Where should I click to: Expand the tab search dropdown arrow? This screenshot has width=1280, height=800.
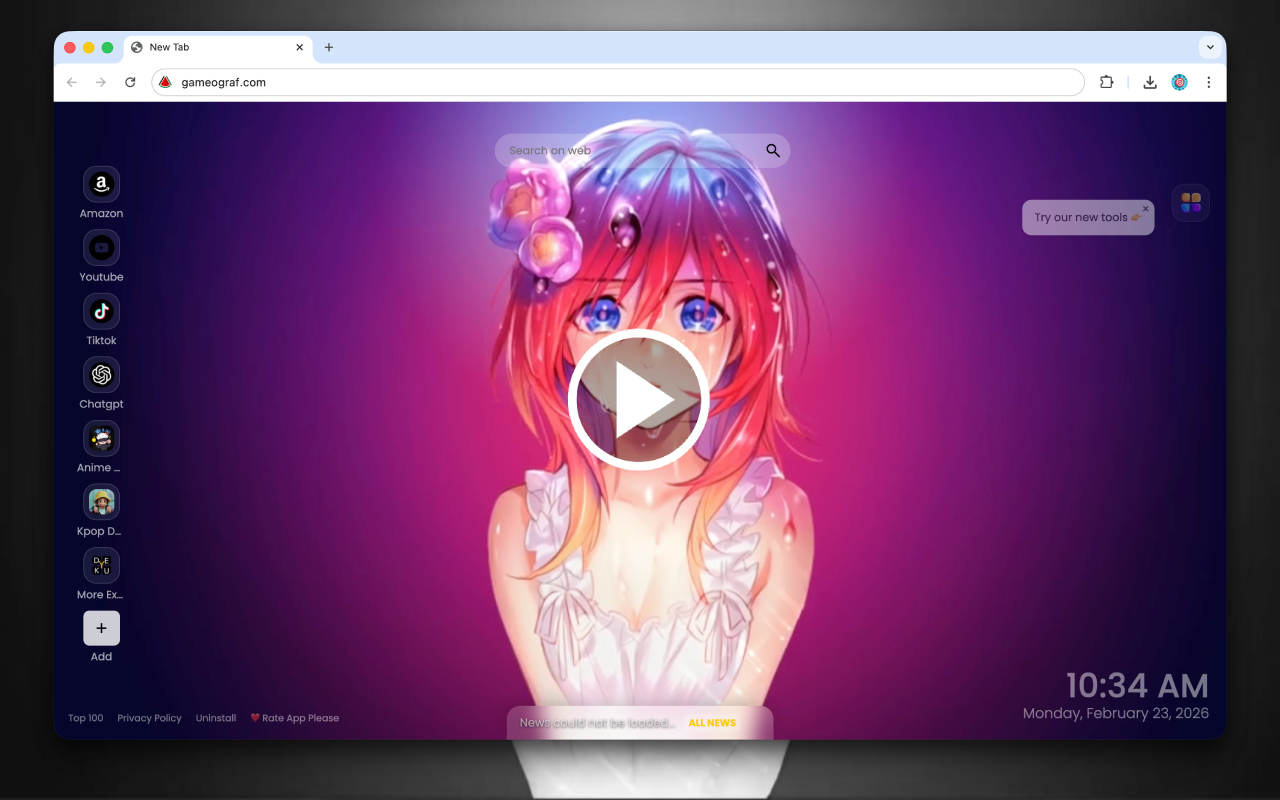[x=1210, y=47]
